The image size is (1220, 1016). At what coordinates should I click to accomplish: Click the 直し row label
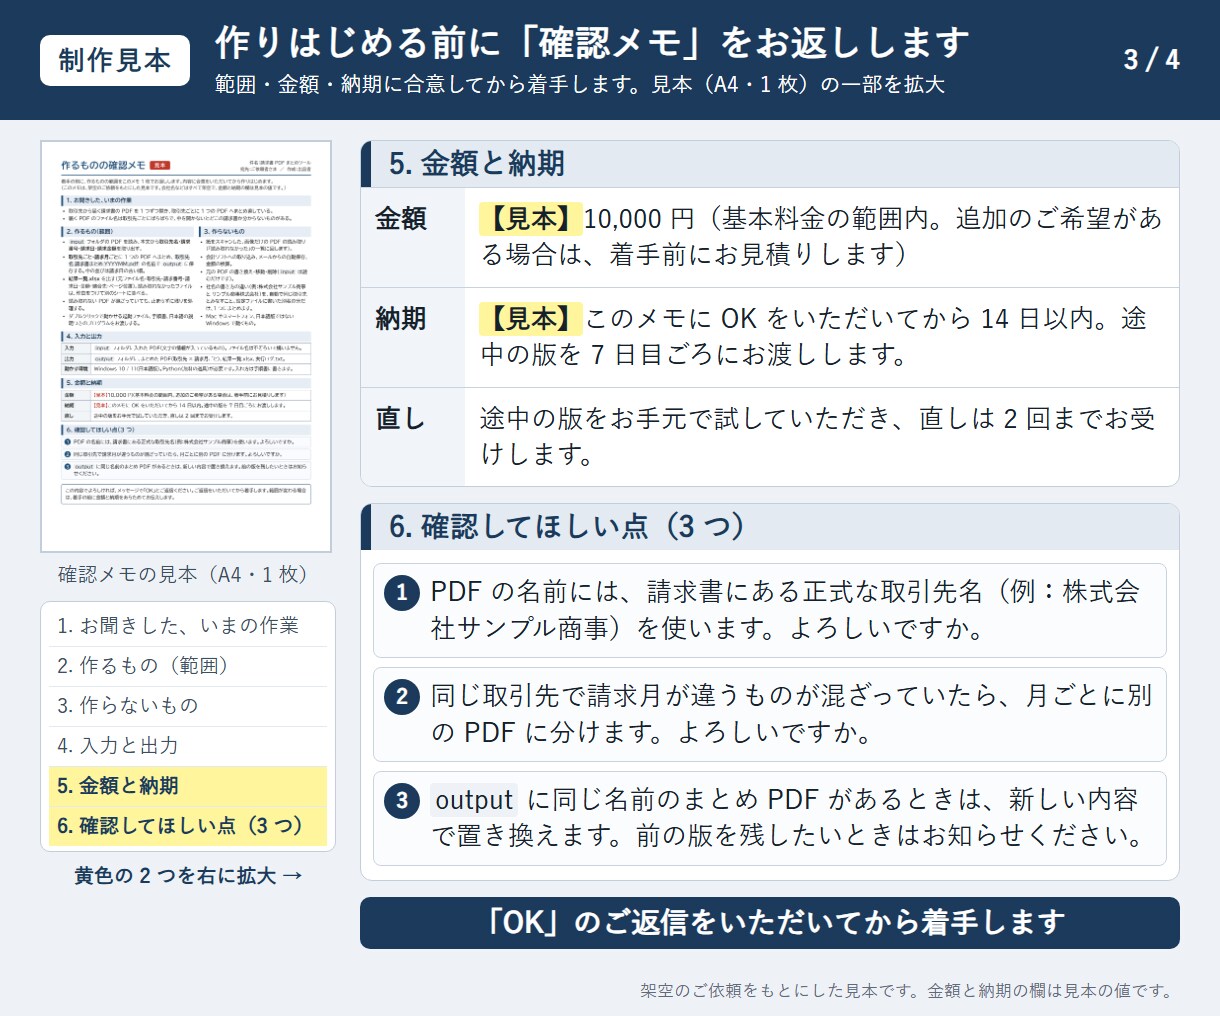click(x=401, y=419)
